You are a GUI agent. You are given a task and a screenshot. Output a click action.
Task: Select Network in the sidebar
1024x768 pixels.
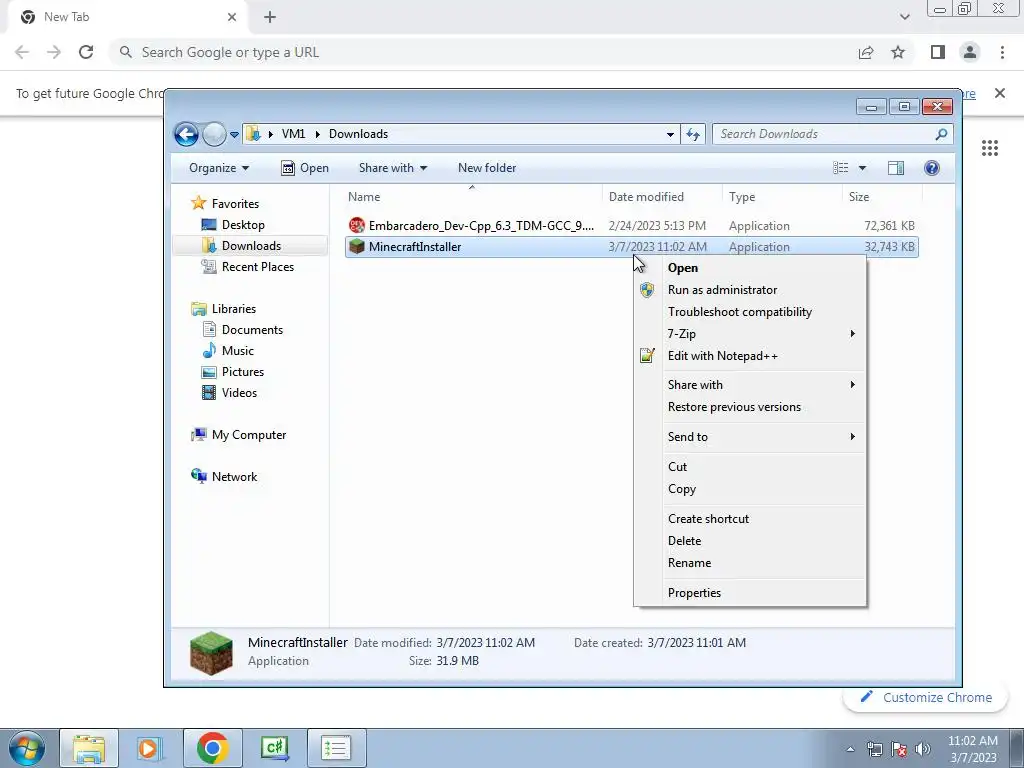(224, 477)
